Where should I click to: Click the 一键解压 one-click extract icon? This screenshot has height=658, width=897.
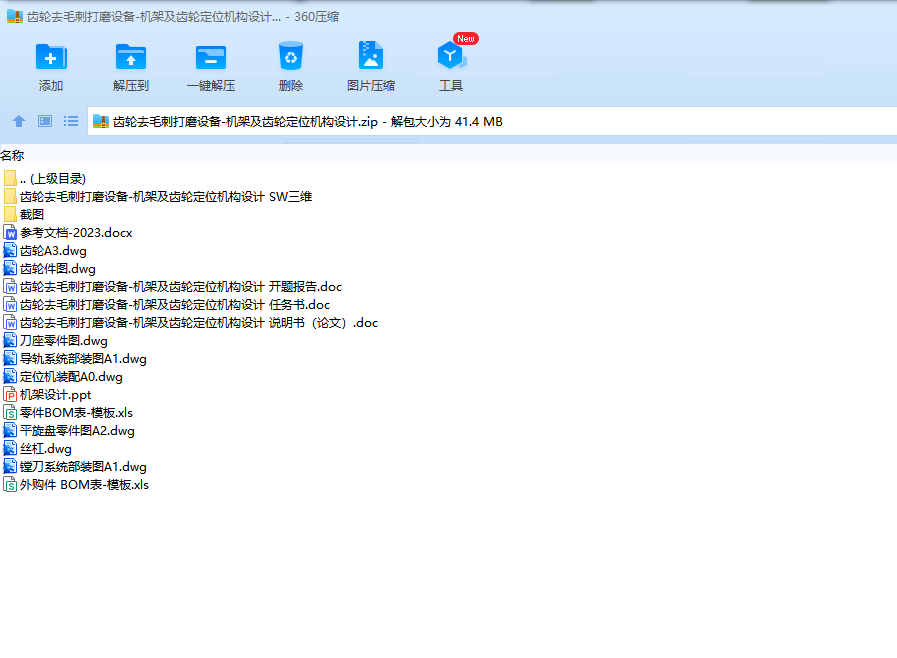tap(211, 57)
